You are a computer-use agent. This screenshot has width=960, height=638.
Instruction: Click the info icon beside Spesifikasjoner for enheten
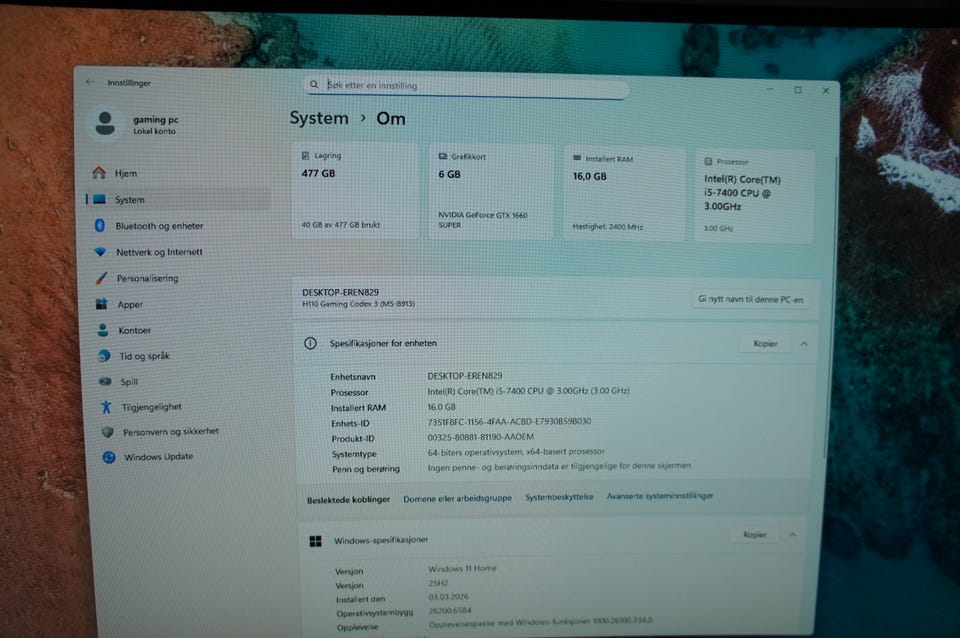click(x=310, y=343)
